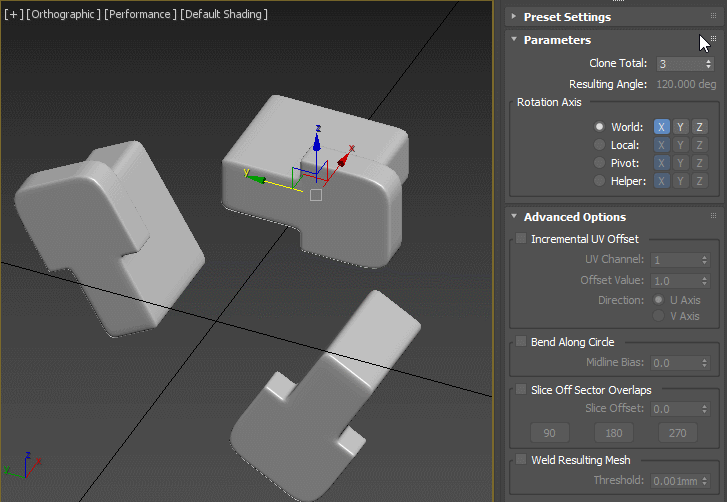
Task: Expand the Preset Settings rollout
Action: pyautogui.click(x=514, y=17)
